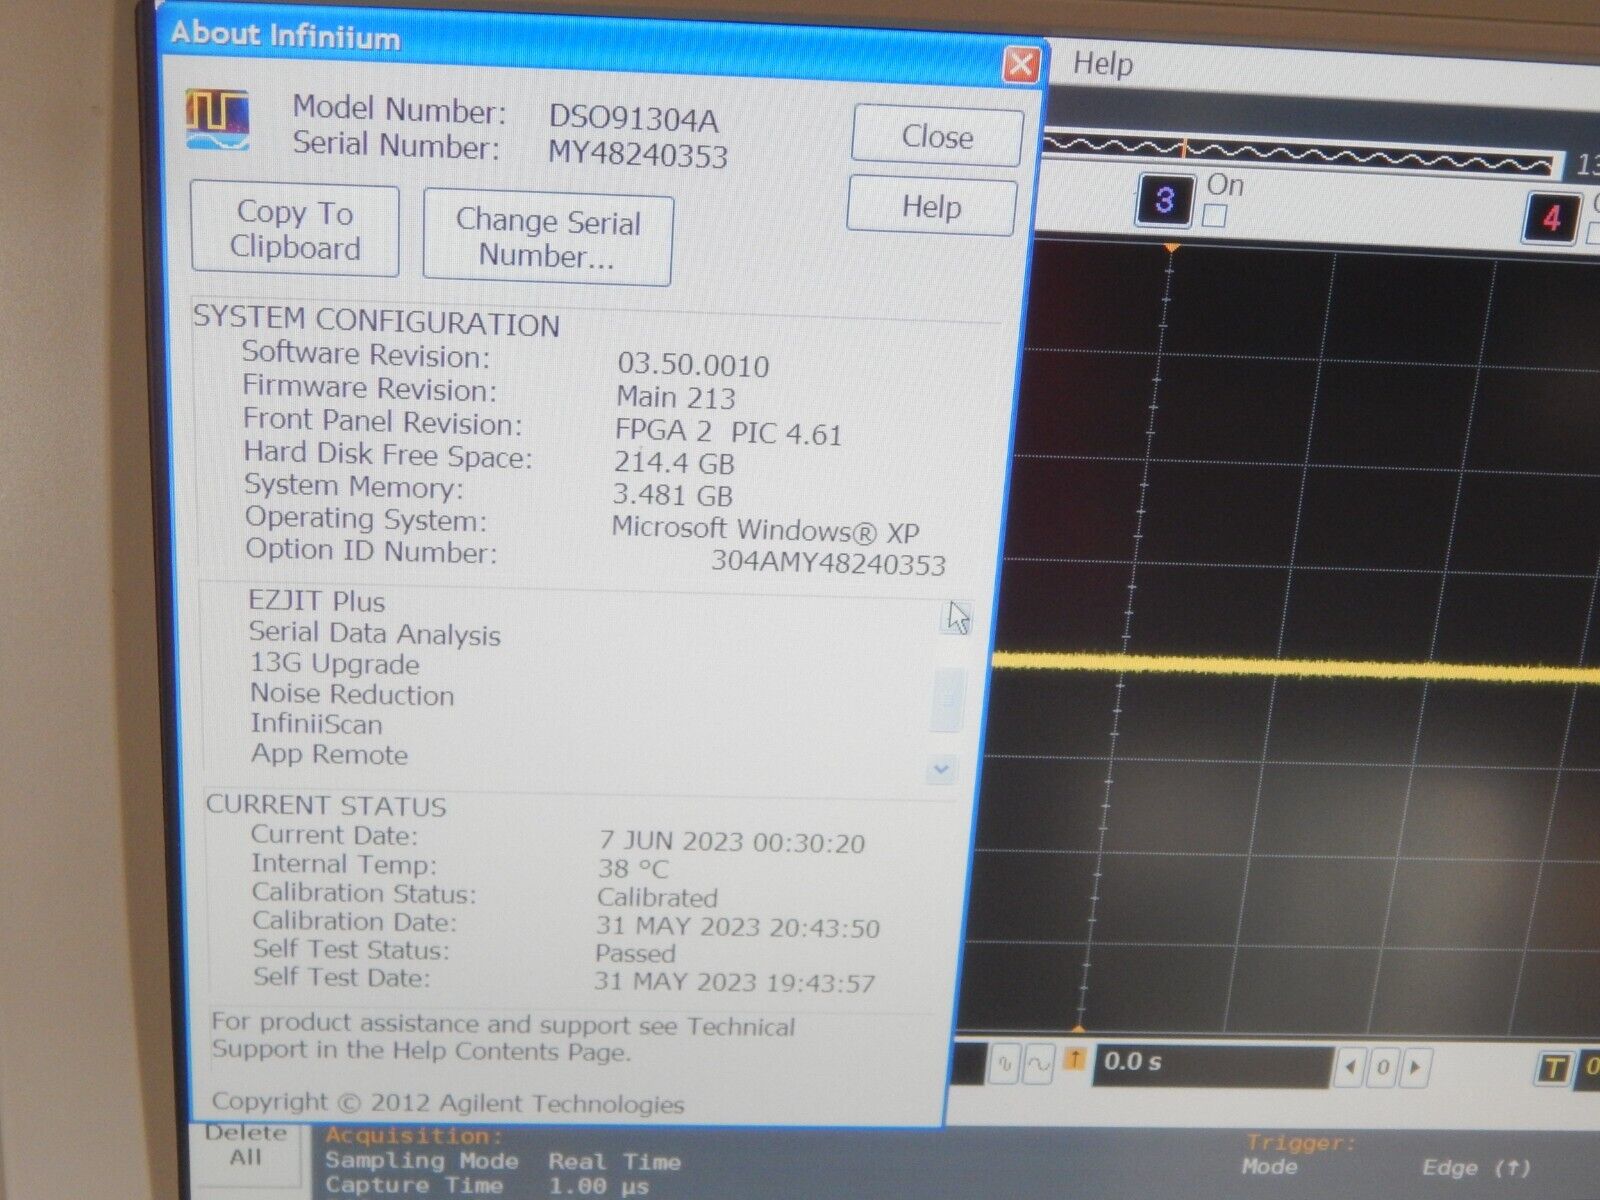
Task: Enable the On checkbox for channel 3
Action: (x=1214, y=213)
